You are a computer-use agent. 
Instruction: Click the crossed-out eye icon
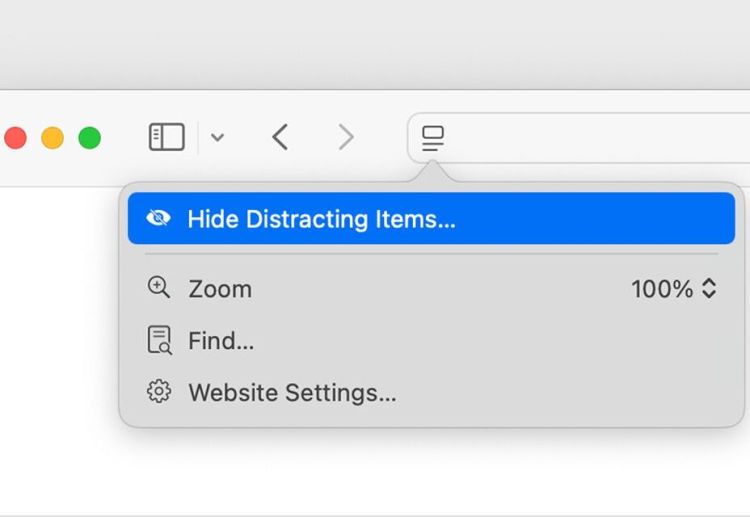coord(158,219)
